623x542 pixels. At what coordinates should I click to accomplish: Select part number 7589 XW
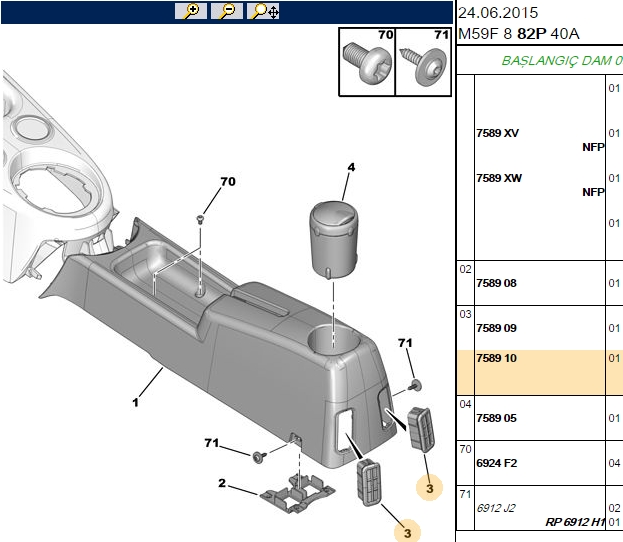pyautogui.click(x=499, y=178)
